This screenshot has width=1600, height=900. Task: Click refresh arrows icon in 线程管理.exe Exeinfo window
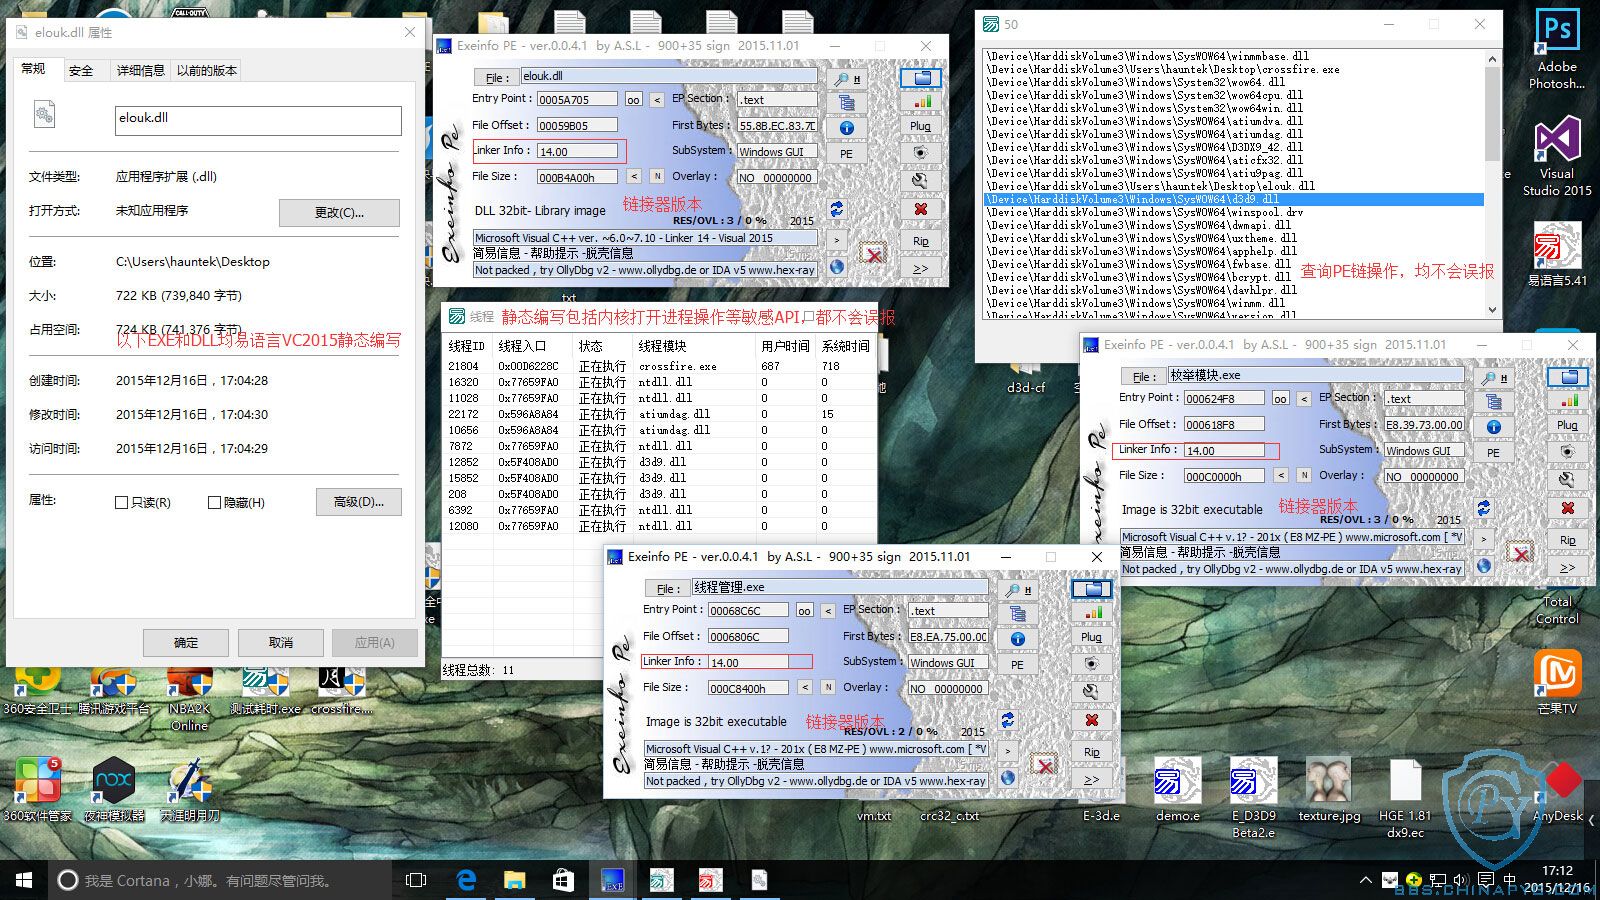click(1007, 720)
